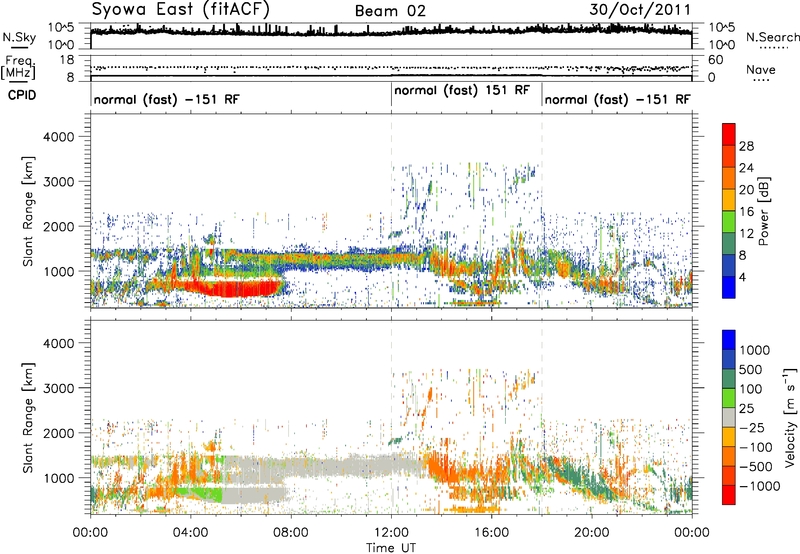
Task: Click the '24' label on the power scale
Action: [x=746, y=168]
